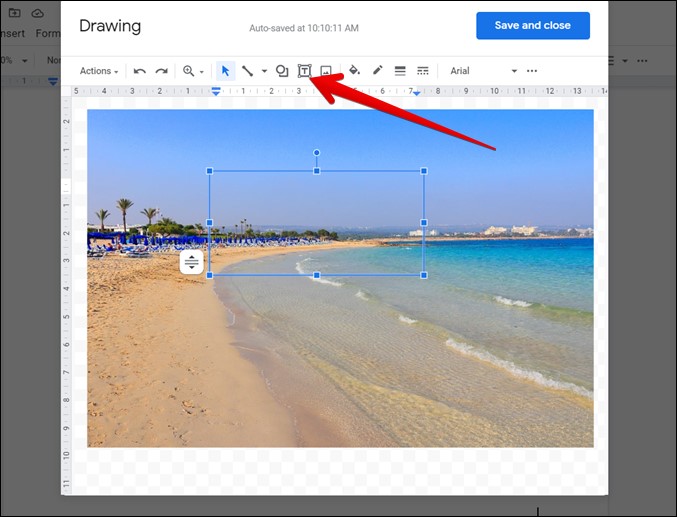
Task: Click the bottom-right resize handle of text box
Action: click(x=424, y=275)
